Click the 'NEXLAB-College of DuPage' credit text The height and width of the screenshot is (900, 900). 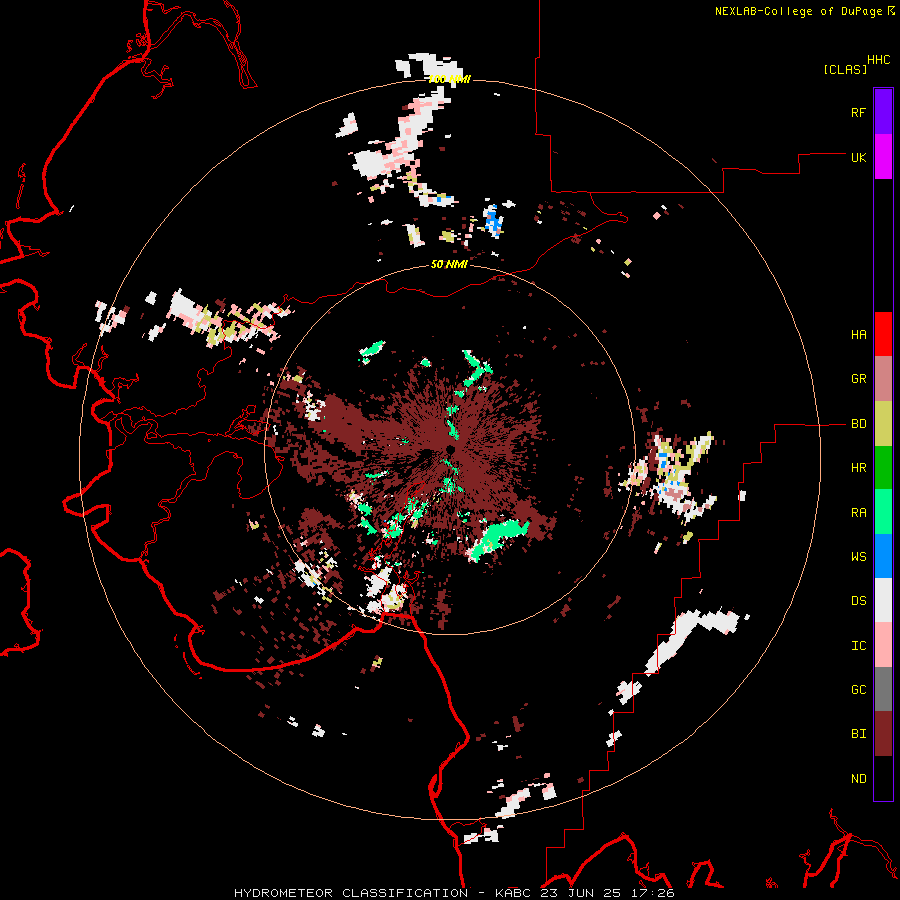coord(798,11)
